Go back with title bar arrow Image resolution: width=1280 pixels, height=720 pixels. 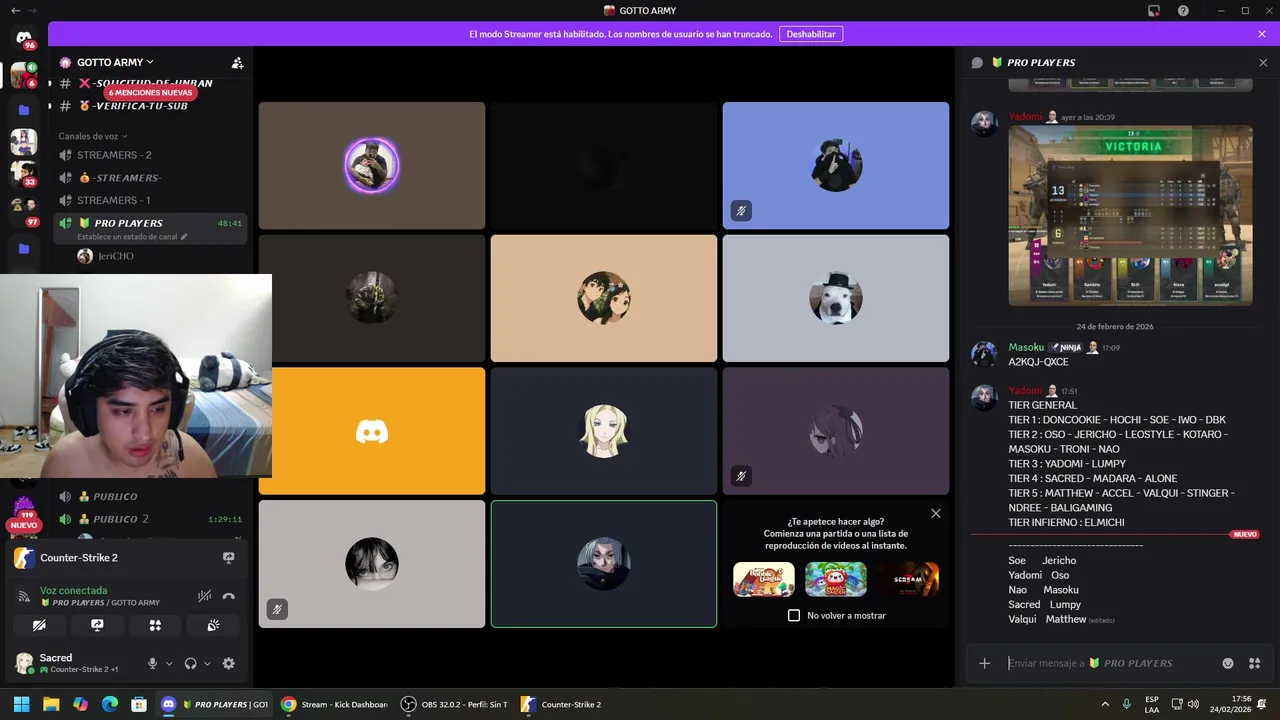(x=15, y=10)
